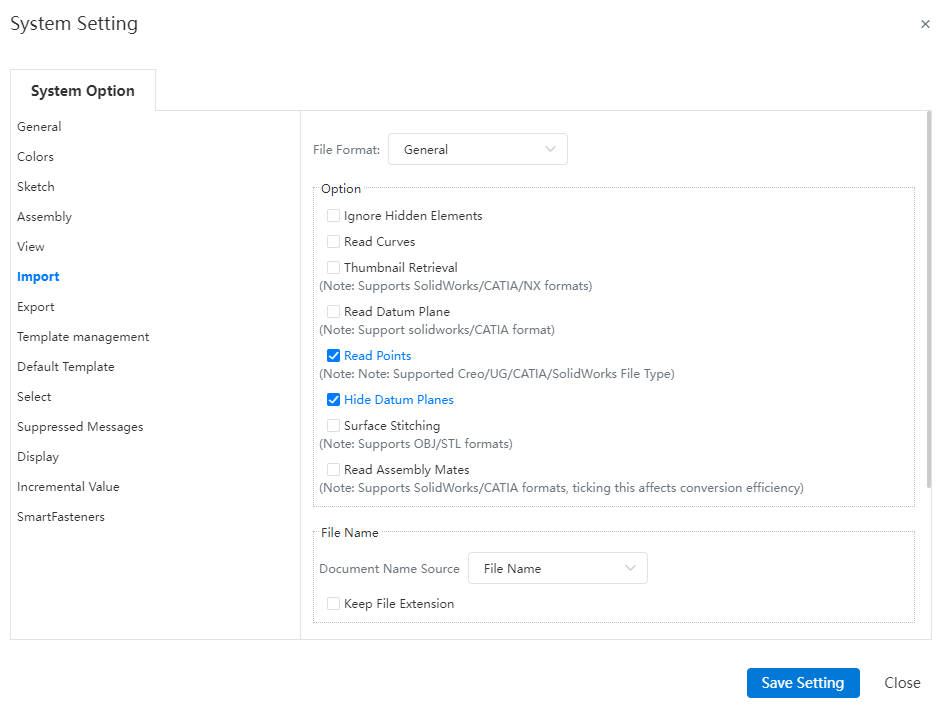The height and width of the screenshot is (706, 946).
Task: Expand the File Format dropdown
Action: click(477, 149)
